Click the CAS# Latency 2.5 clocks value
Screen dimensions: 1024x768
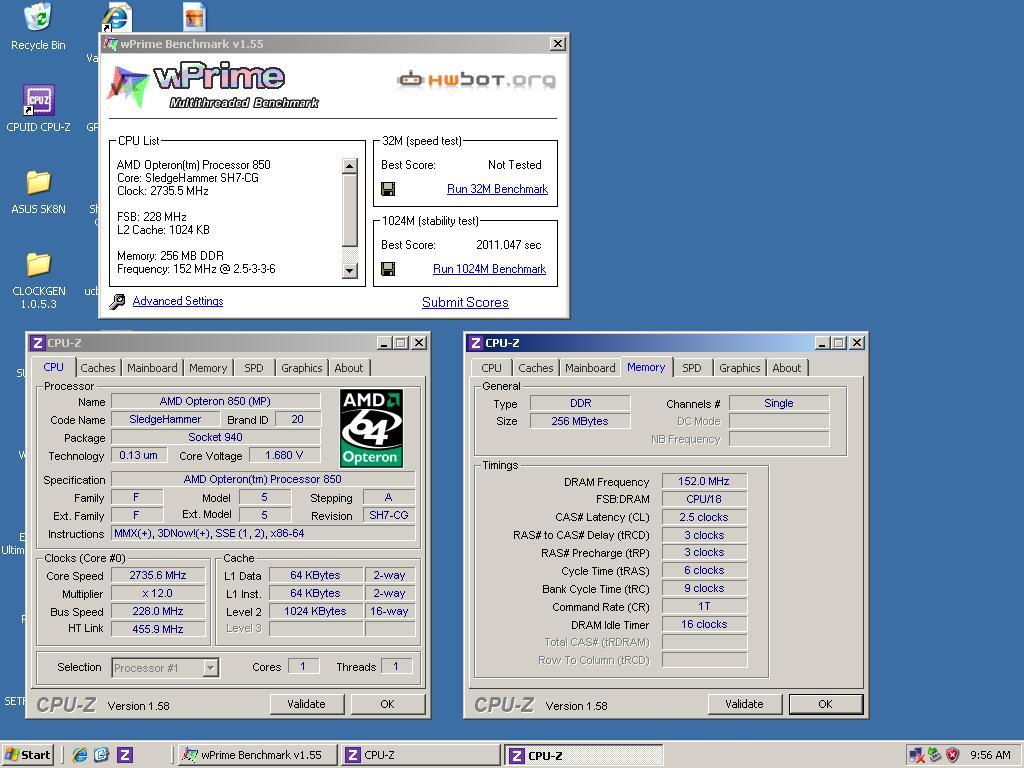coord(704,517)
